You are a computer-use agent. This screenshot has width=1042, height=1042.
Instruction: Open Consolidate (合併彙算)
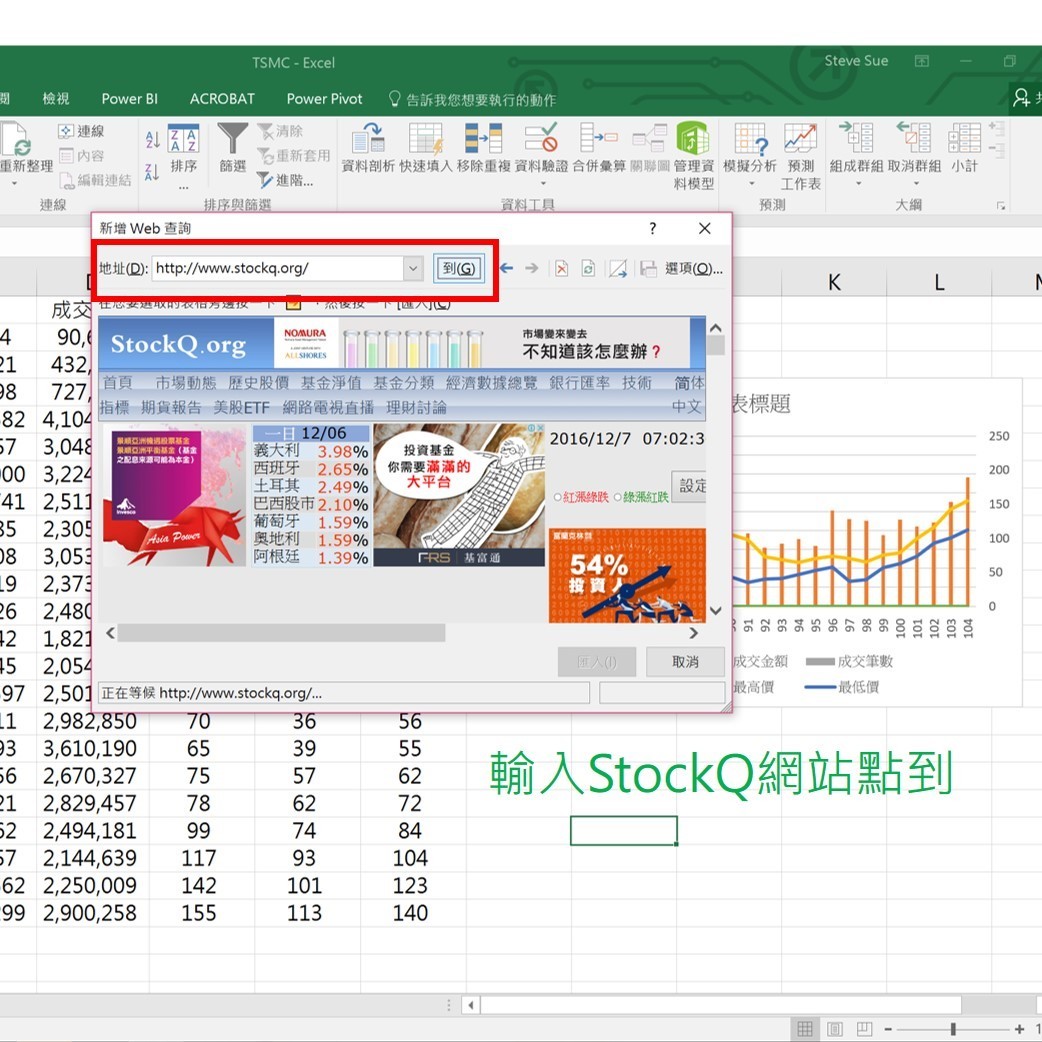599,148
